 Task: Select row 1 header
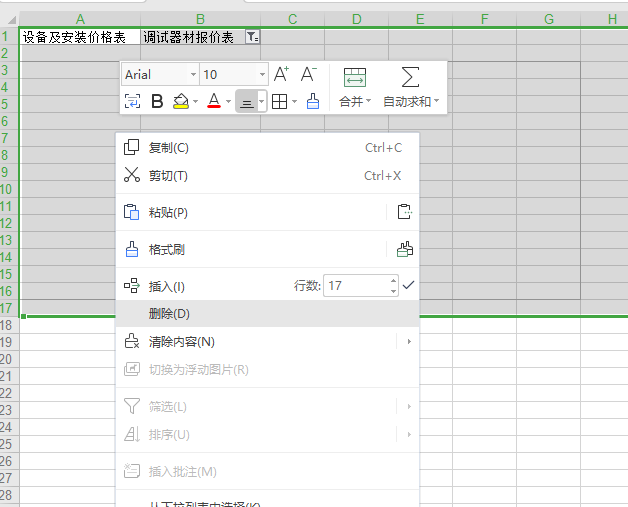tap(9, 37)
